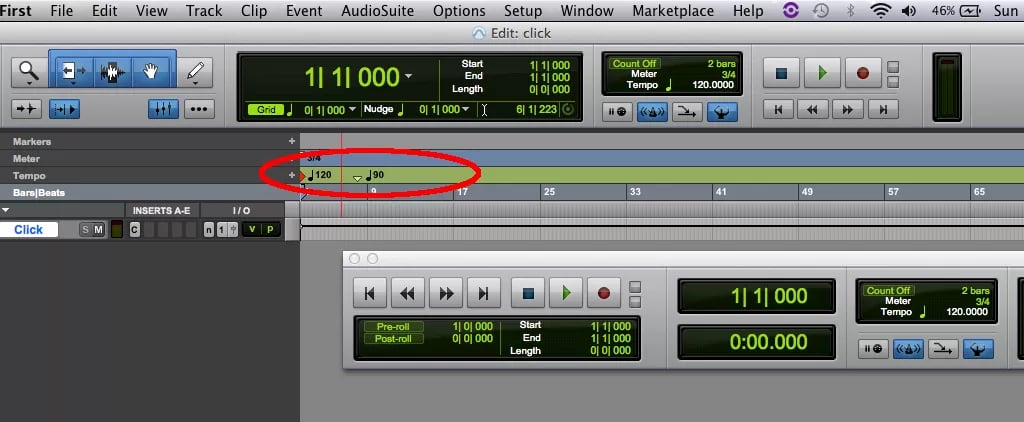Return to zero in Edit window transport
Viewport: 1024px width, 422px height.
point(778,110)
